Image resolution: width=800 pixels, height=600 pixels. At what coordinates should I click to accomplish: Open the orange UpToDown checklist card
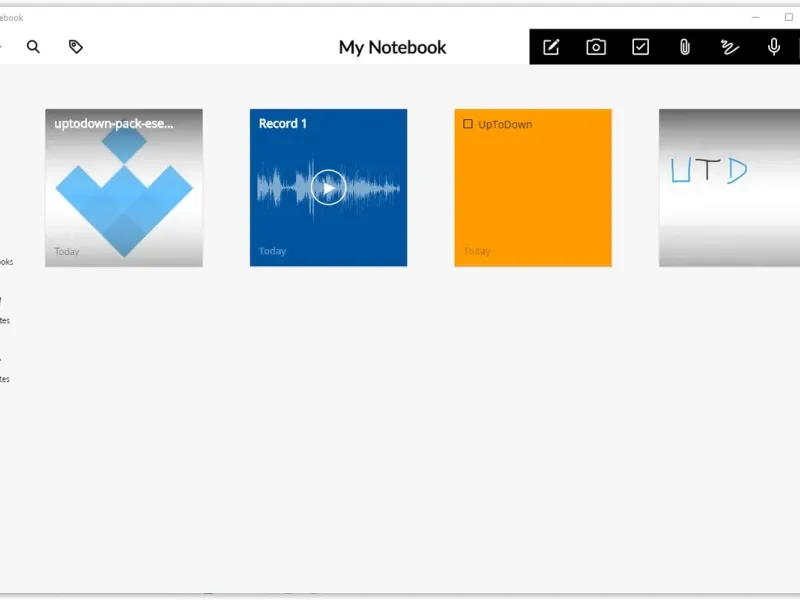533,200
